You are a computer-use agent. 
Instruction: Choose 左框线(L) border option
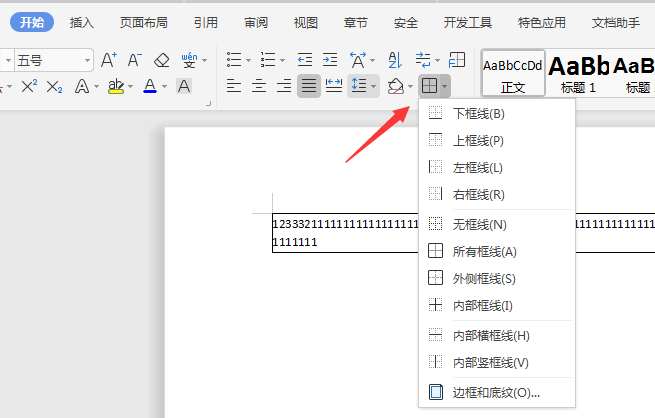(497, 167)
